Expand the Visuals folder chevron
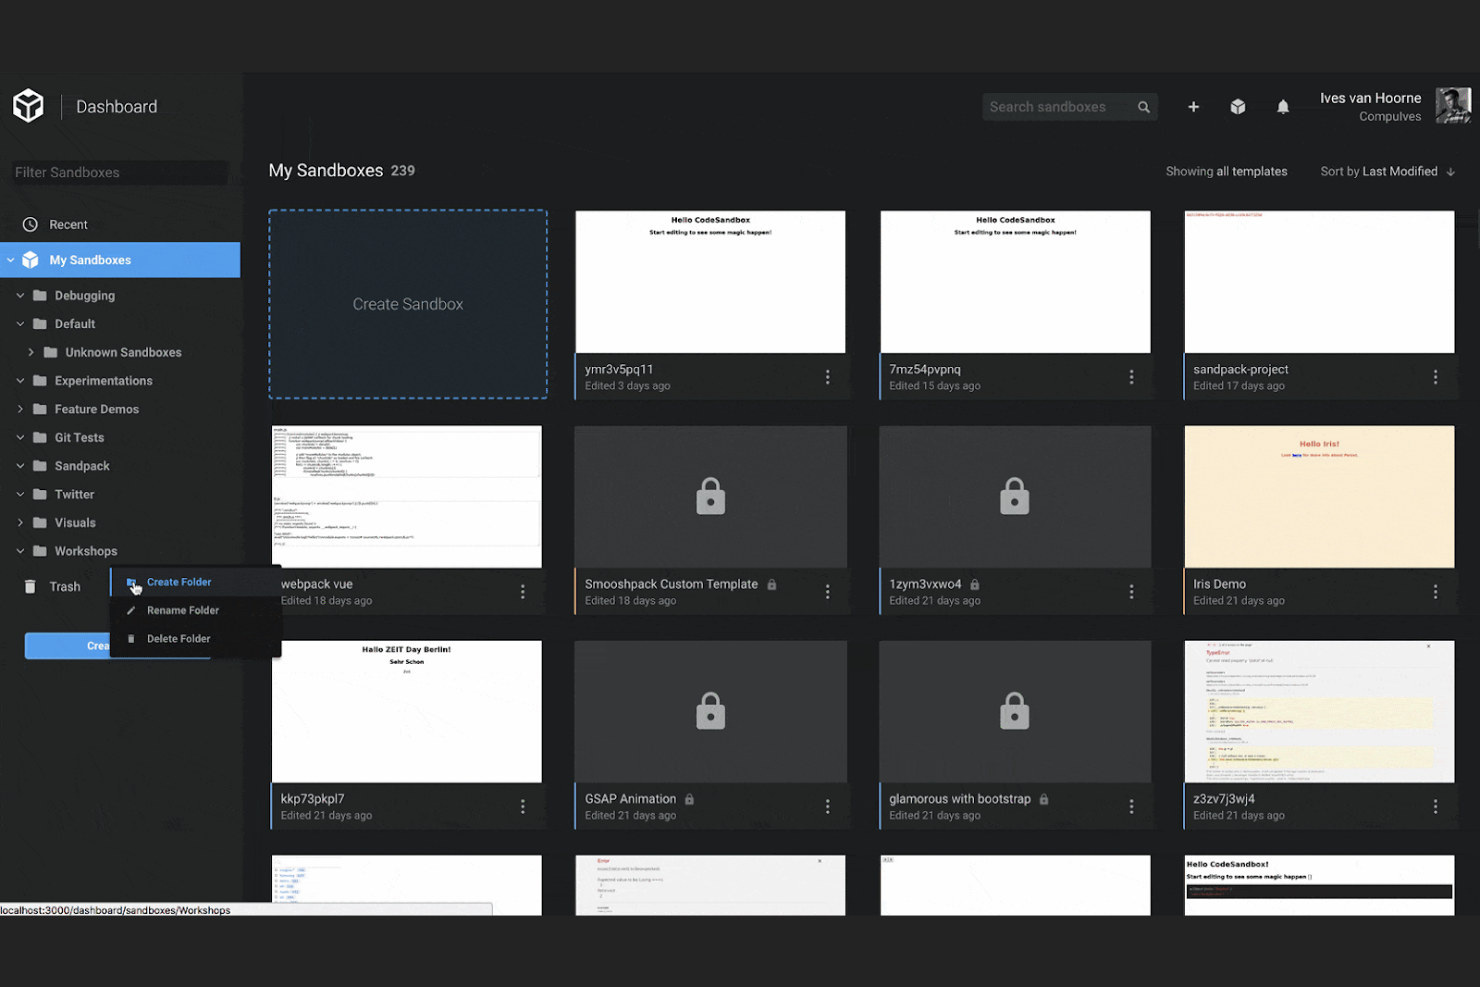The image size is (1480, 987). [x=20, y=523]
